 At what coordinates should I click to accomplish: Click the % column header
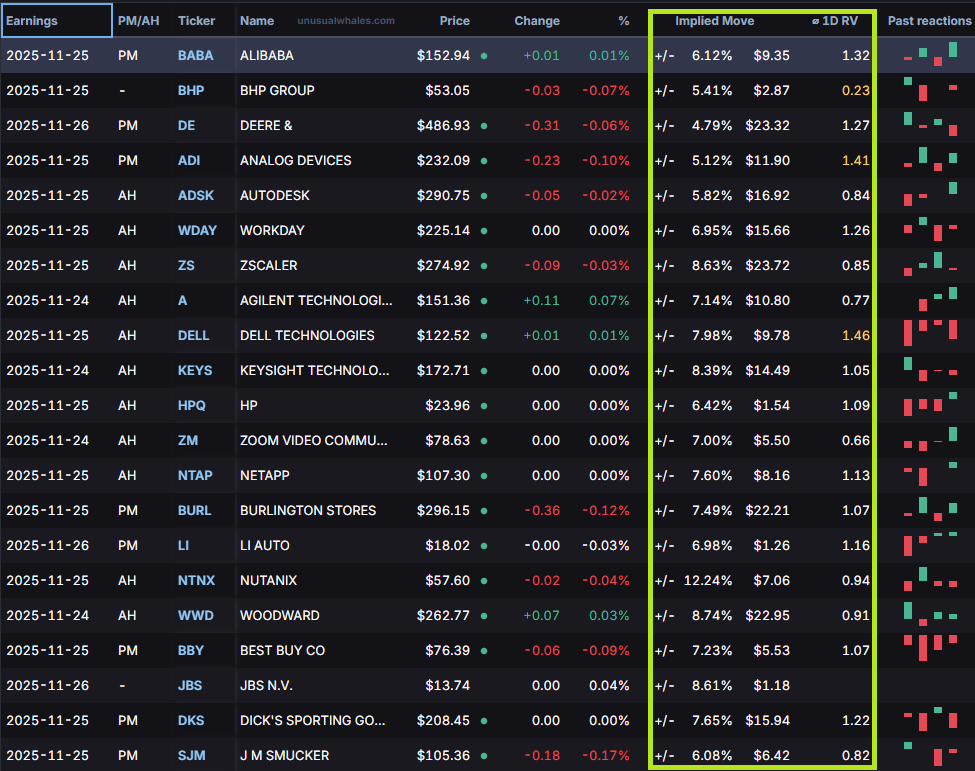[624, 21]
